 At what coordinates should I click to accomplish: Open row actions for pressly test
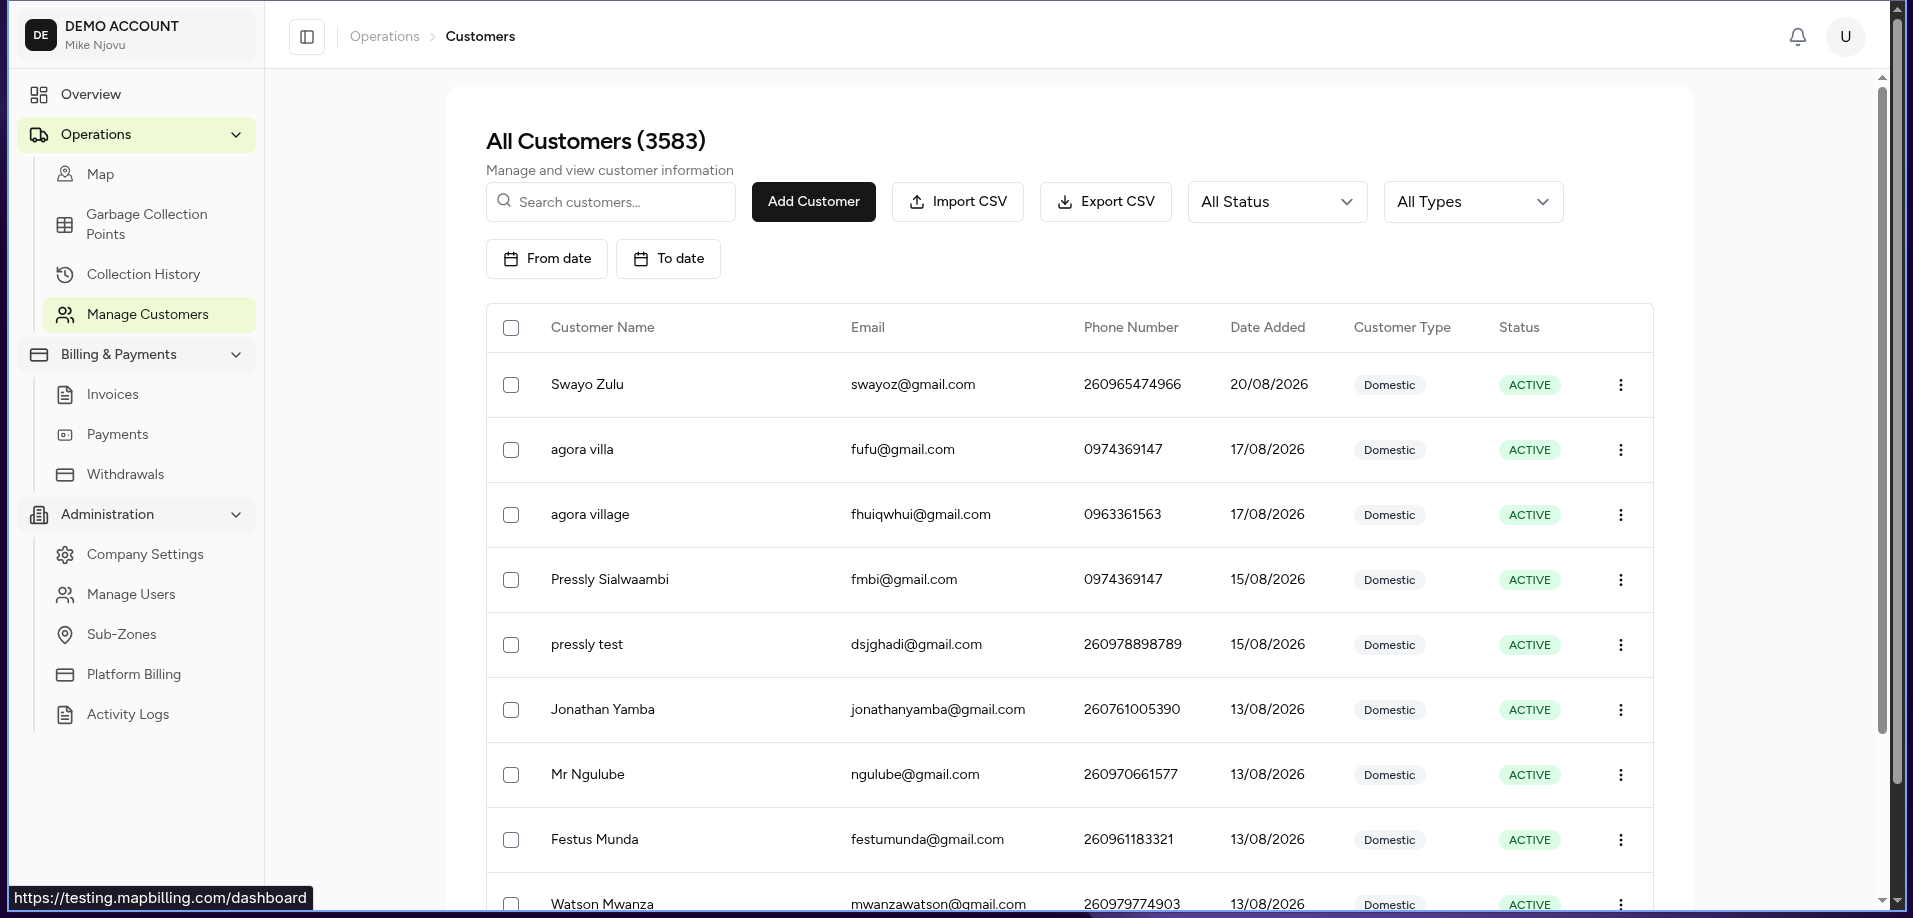tap(1621, 645)
